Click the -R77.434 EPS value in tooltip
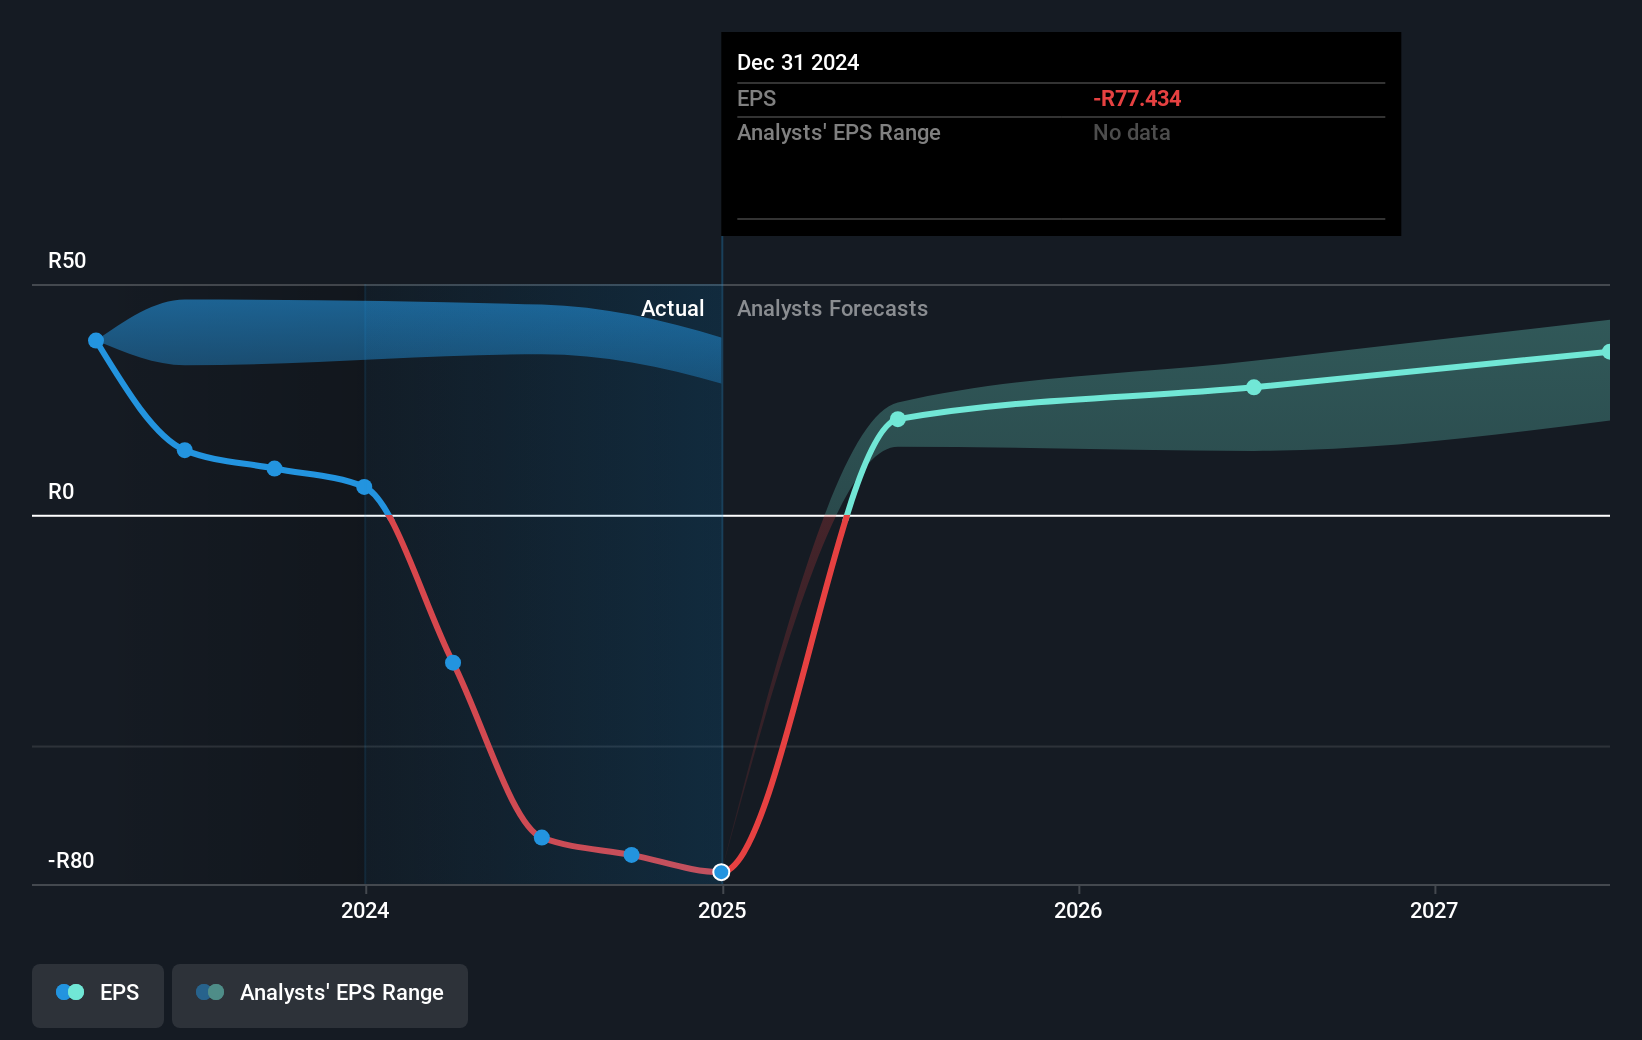Viewport: 1642px width, 1040px height. point(1137,99)
